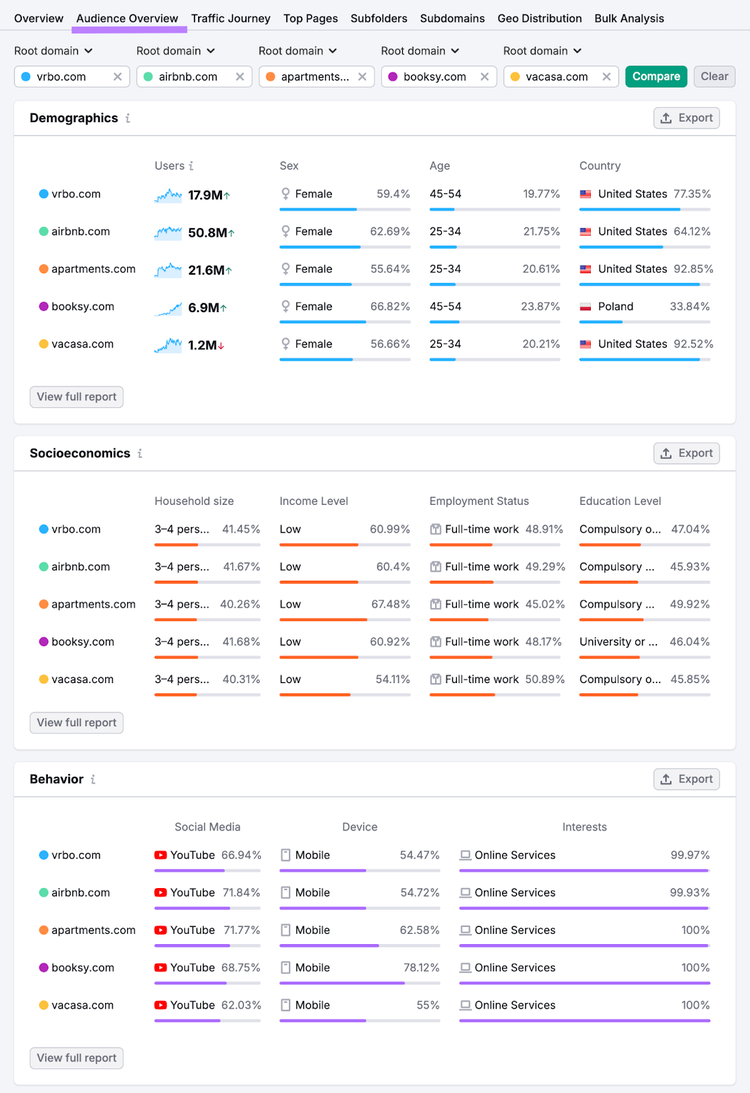Click red down arrow beside vacasa.com 1.2M
This screenshot has height=1093, width=750.
[221, 346]
